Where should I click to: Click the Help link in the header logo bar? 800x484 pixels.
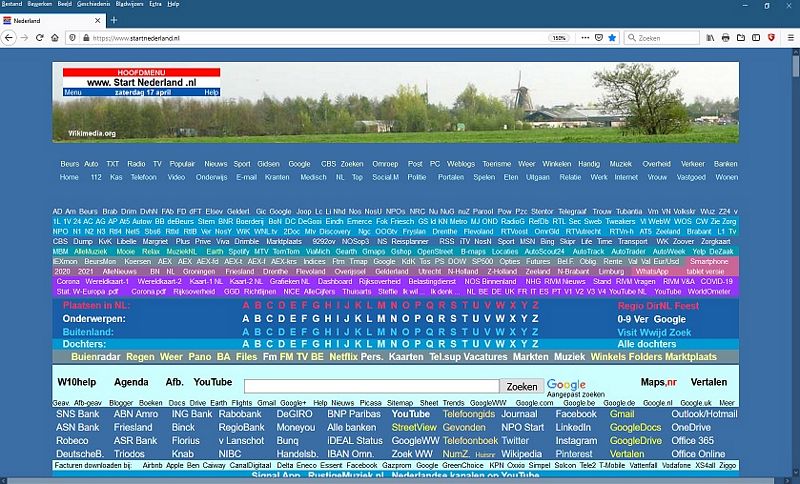point(211,92)
